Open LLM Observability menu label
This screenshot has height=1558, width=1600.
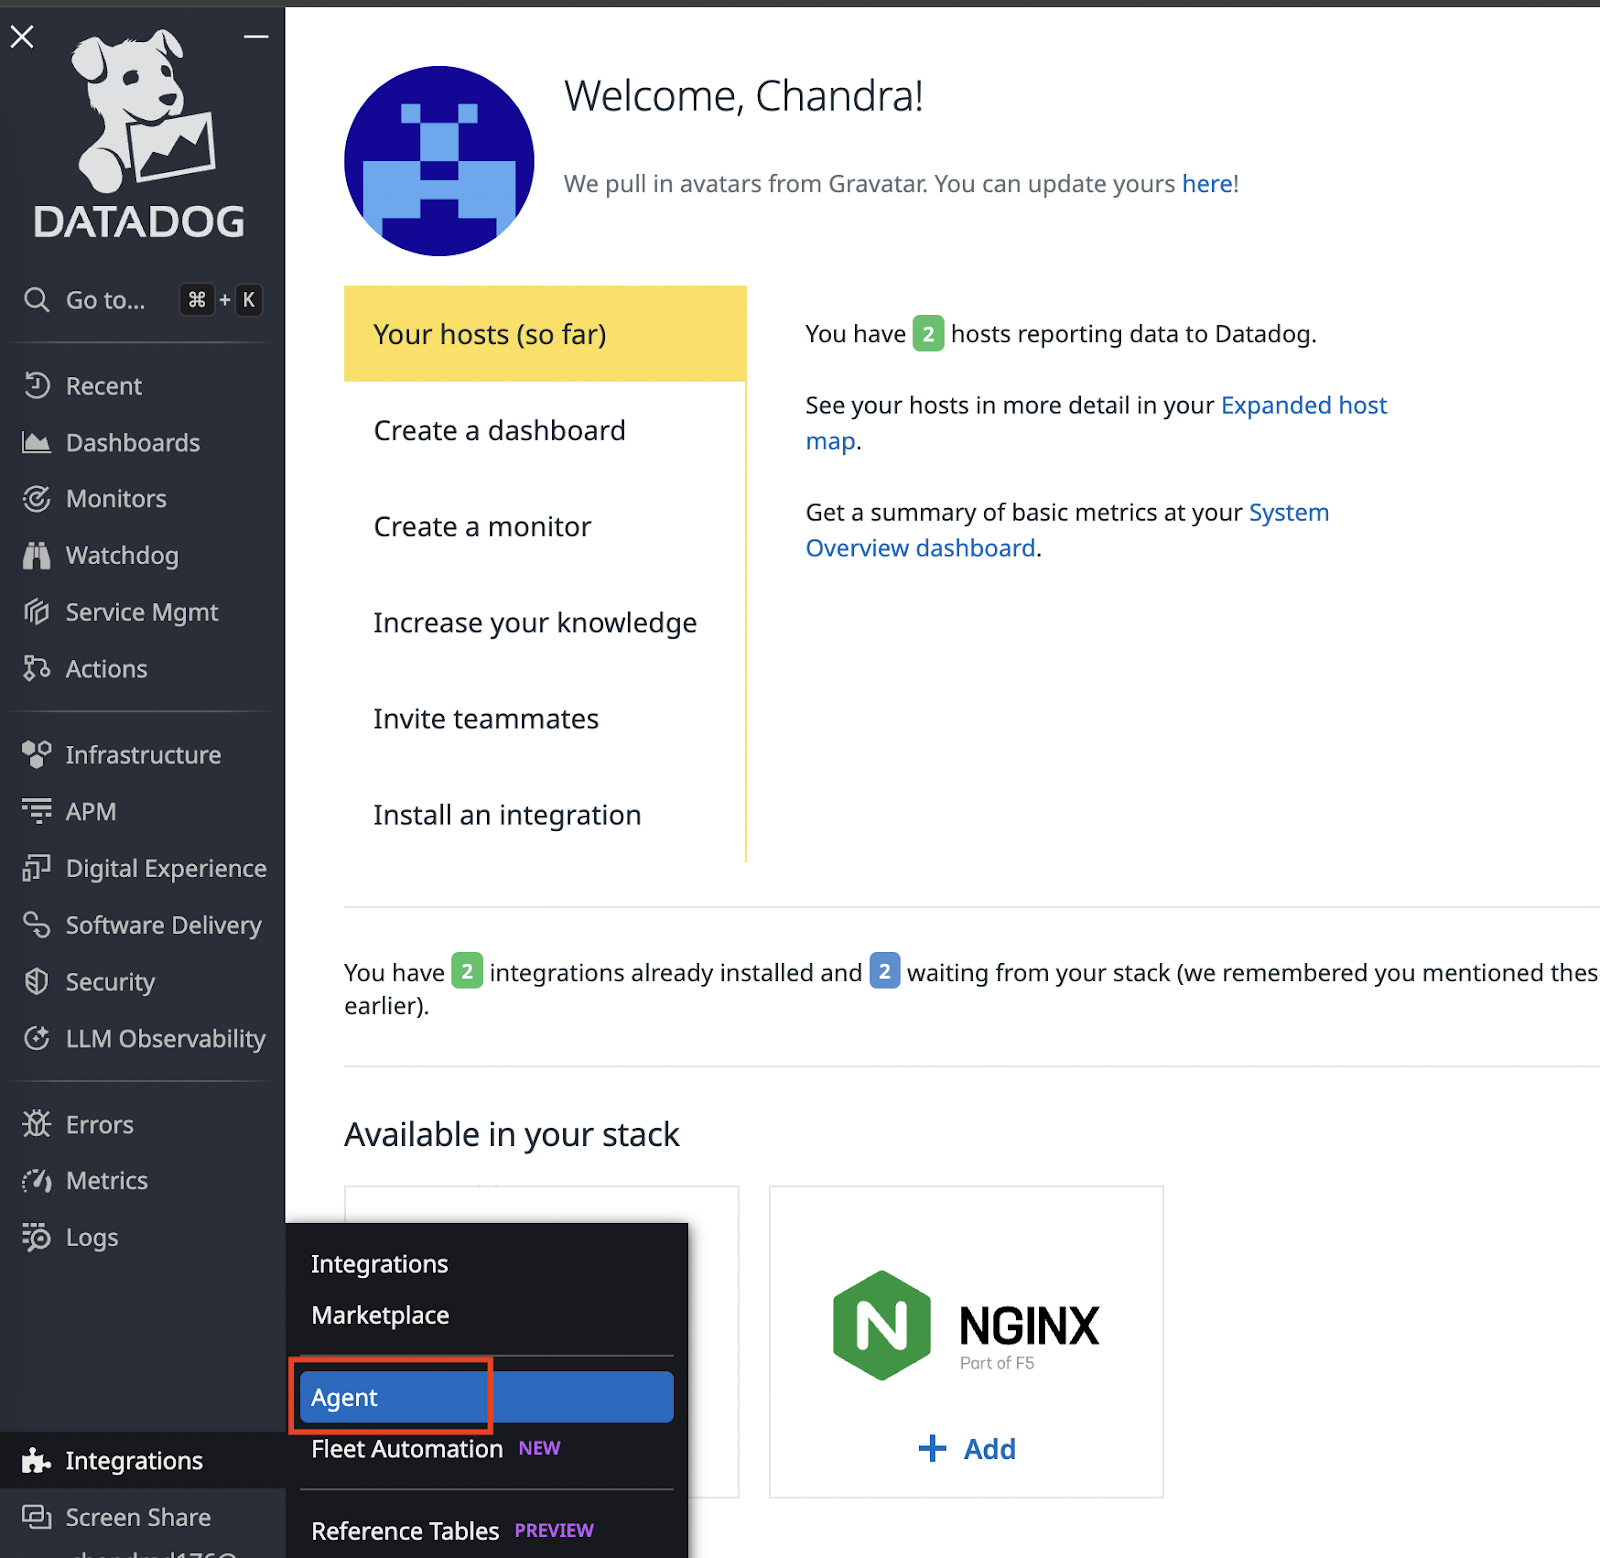coord(165,1039)
